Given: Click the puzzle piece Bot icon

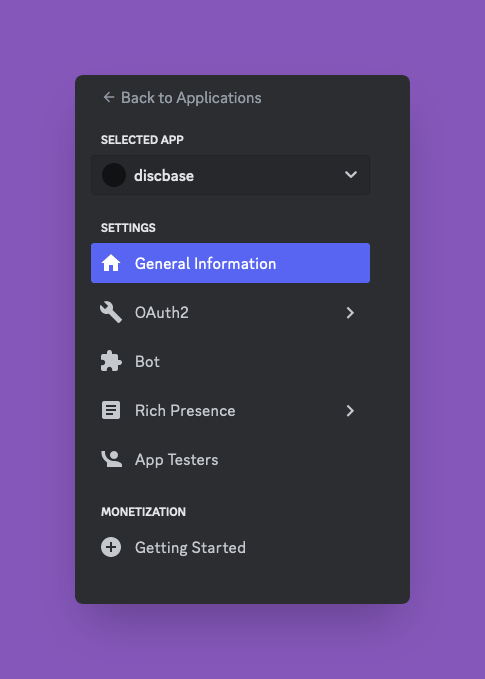Looking at the screenshot, I should [111, 361].
